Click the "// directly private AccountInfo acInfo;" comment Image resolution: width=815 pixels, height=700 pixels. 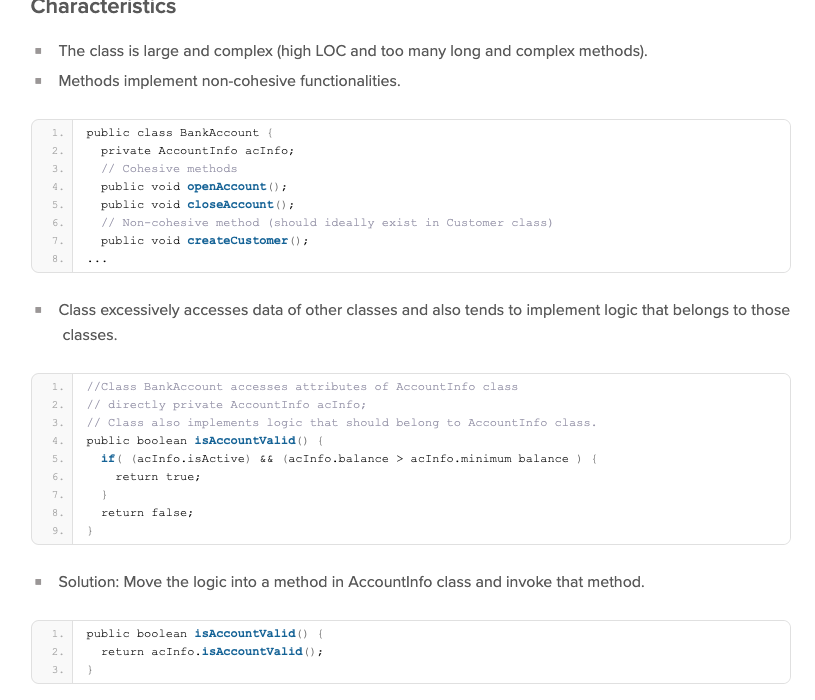(227, 404)
